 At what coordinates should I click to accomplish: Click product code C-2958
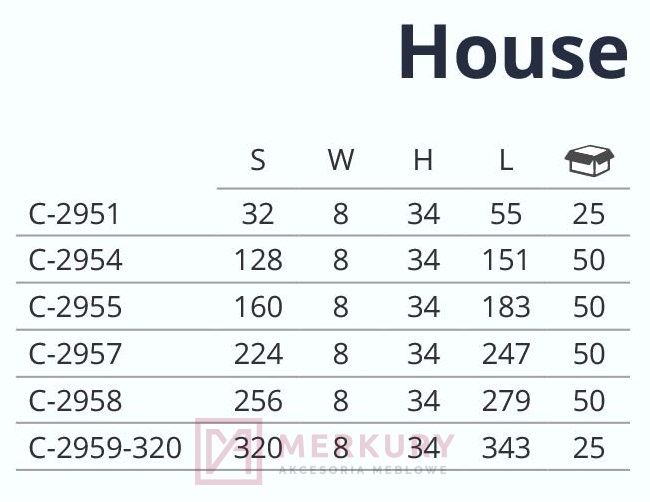tap(76, 401)
